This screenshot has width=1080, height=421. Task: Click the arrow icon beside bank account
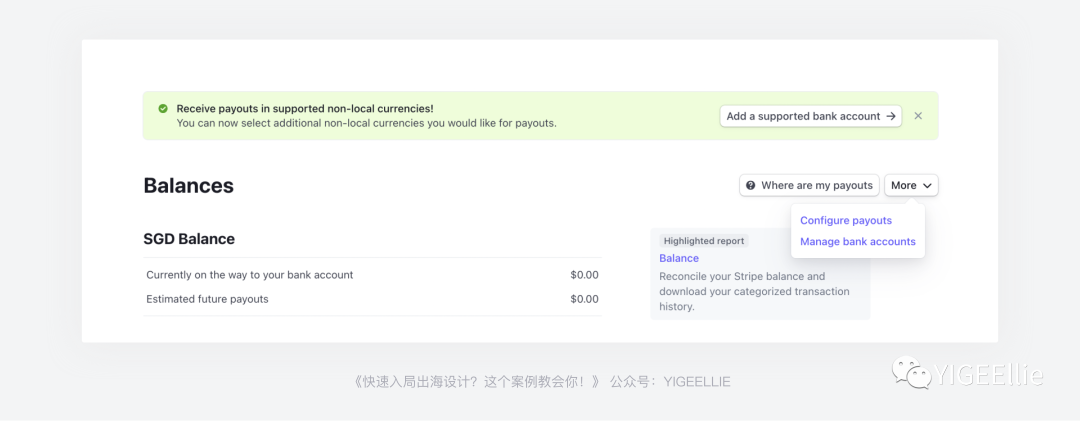click(890, 116)
